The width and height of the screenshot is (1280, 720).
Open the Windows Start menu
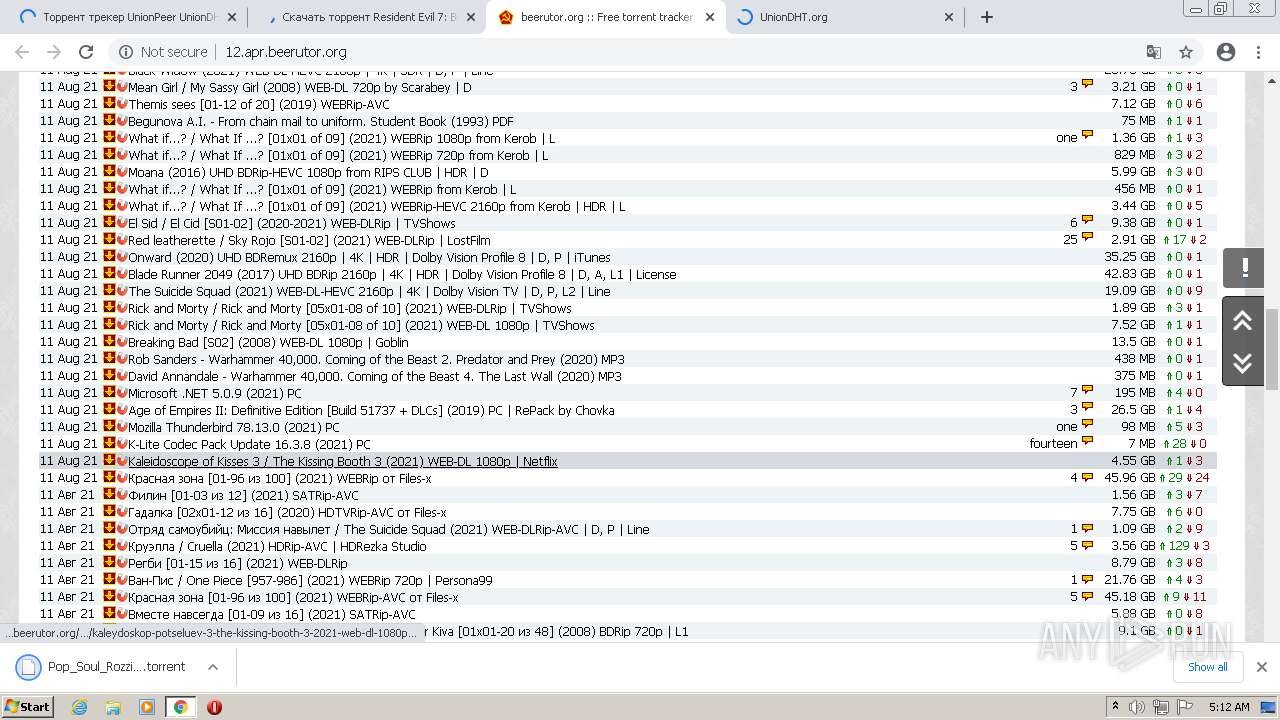(x=27, y=706)
